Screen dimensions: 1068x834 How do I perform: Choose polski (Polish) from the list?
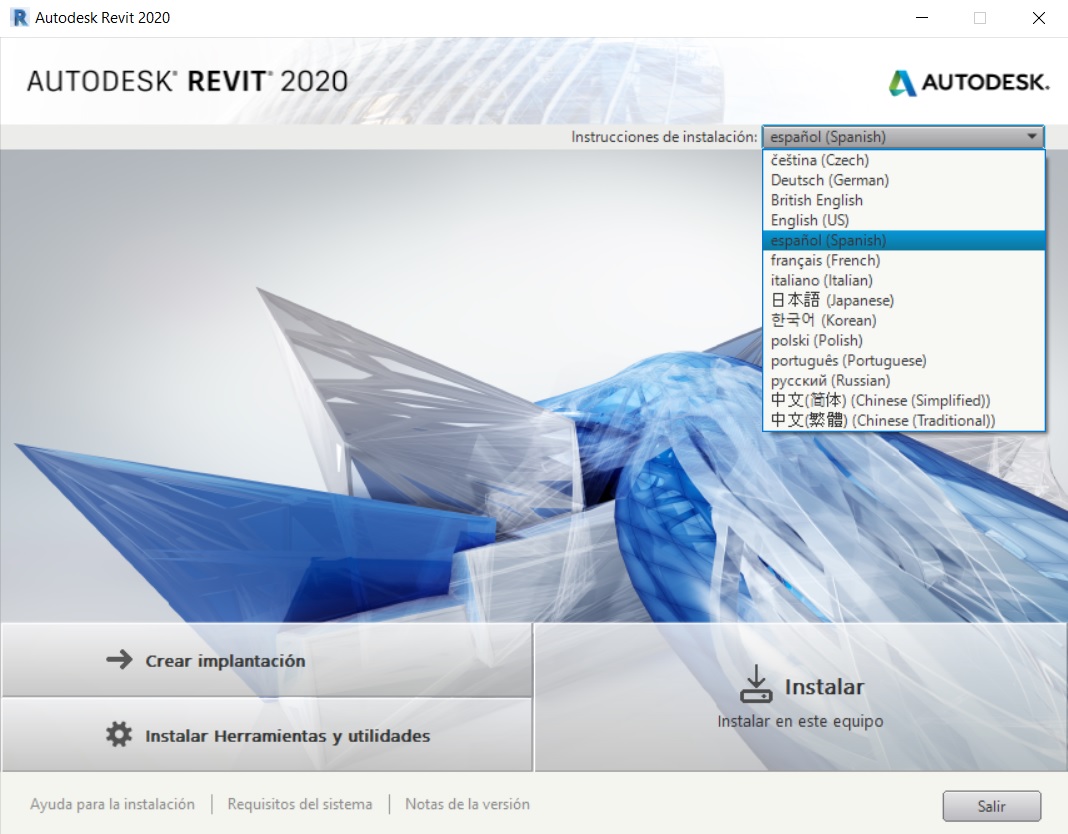[x=903, y=341]
